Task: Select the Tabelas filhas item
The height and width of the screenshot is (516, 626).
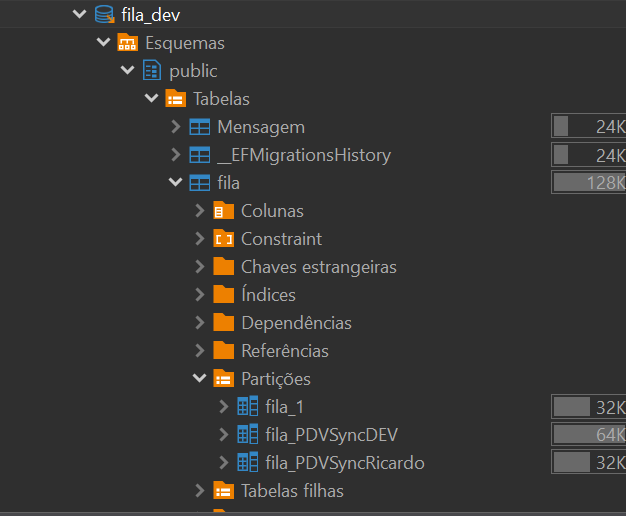Action: 292,491
